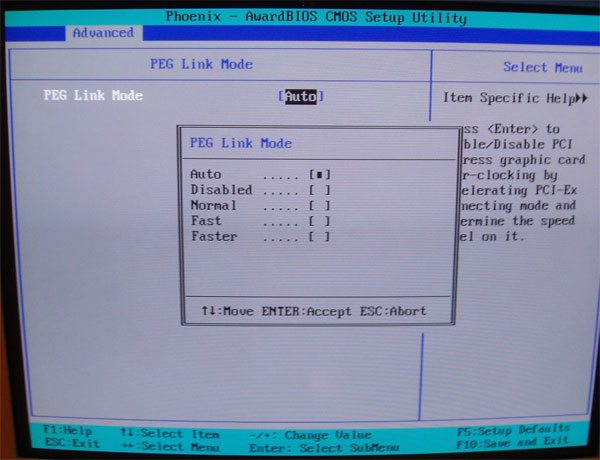Click the Select Menu heading
Viewport: 600px width, 460px height.
pos(543,67)
